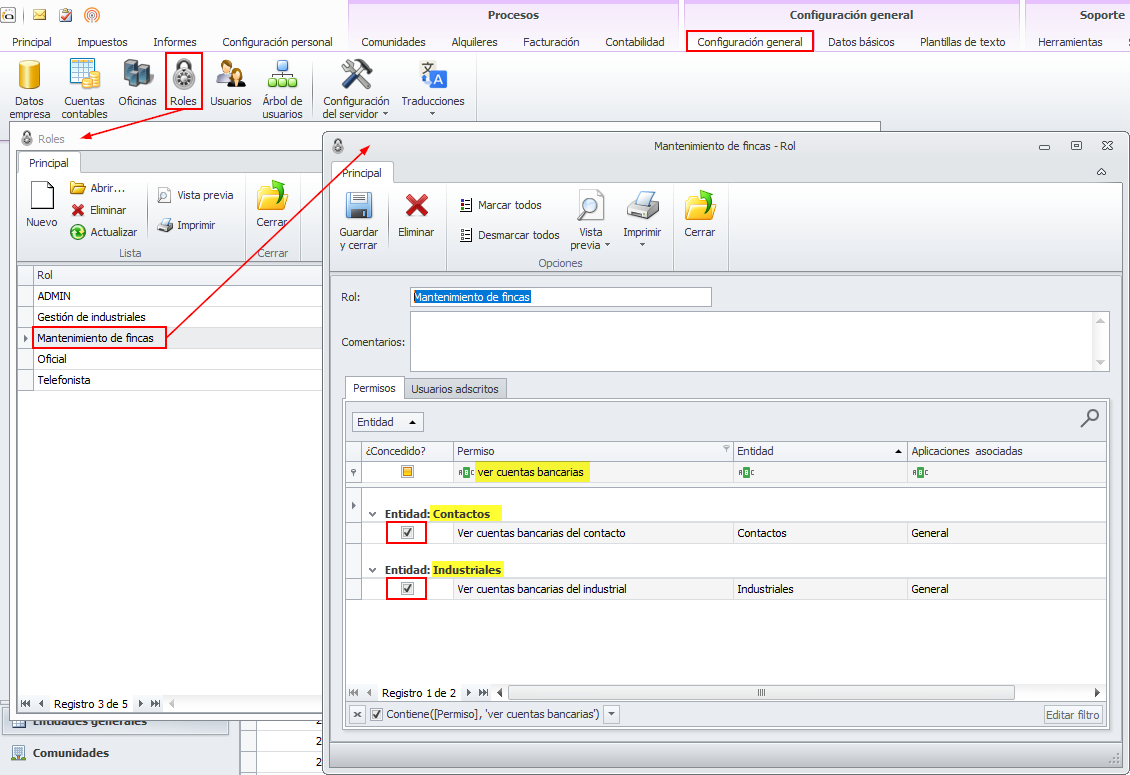Click Cerrar folder icon in Rol dialog
The width and height of the screenshot is (1130, 775).
click(x=700, y=216)
